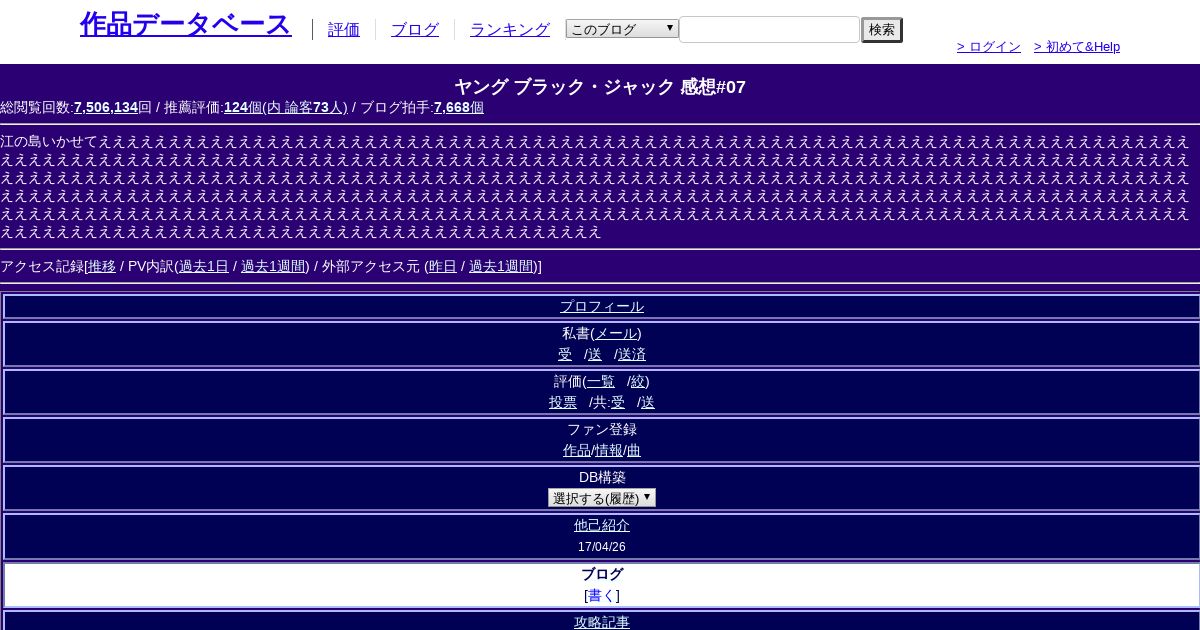Screen dimensions: 1200x630
Task: Open the > ログイン link
Action: (x=989, y=47)
